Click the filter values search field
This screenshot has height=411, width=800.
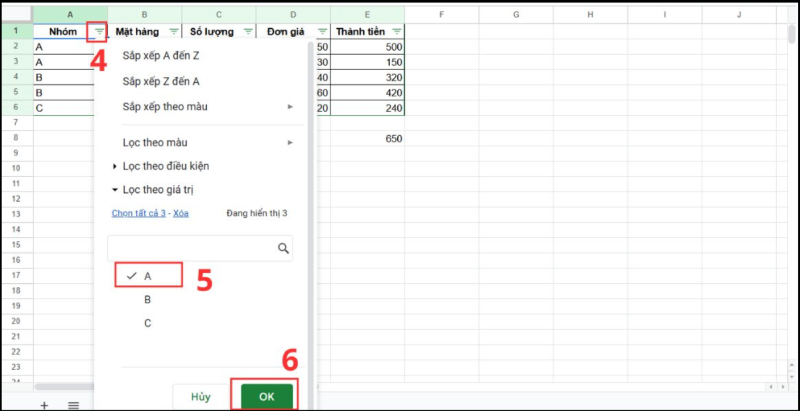[190, 248]
